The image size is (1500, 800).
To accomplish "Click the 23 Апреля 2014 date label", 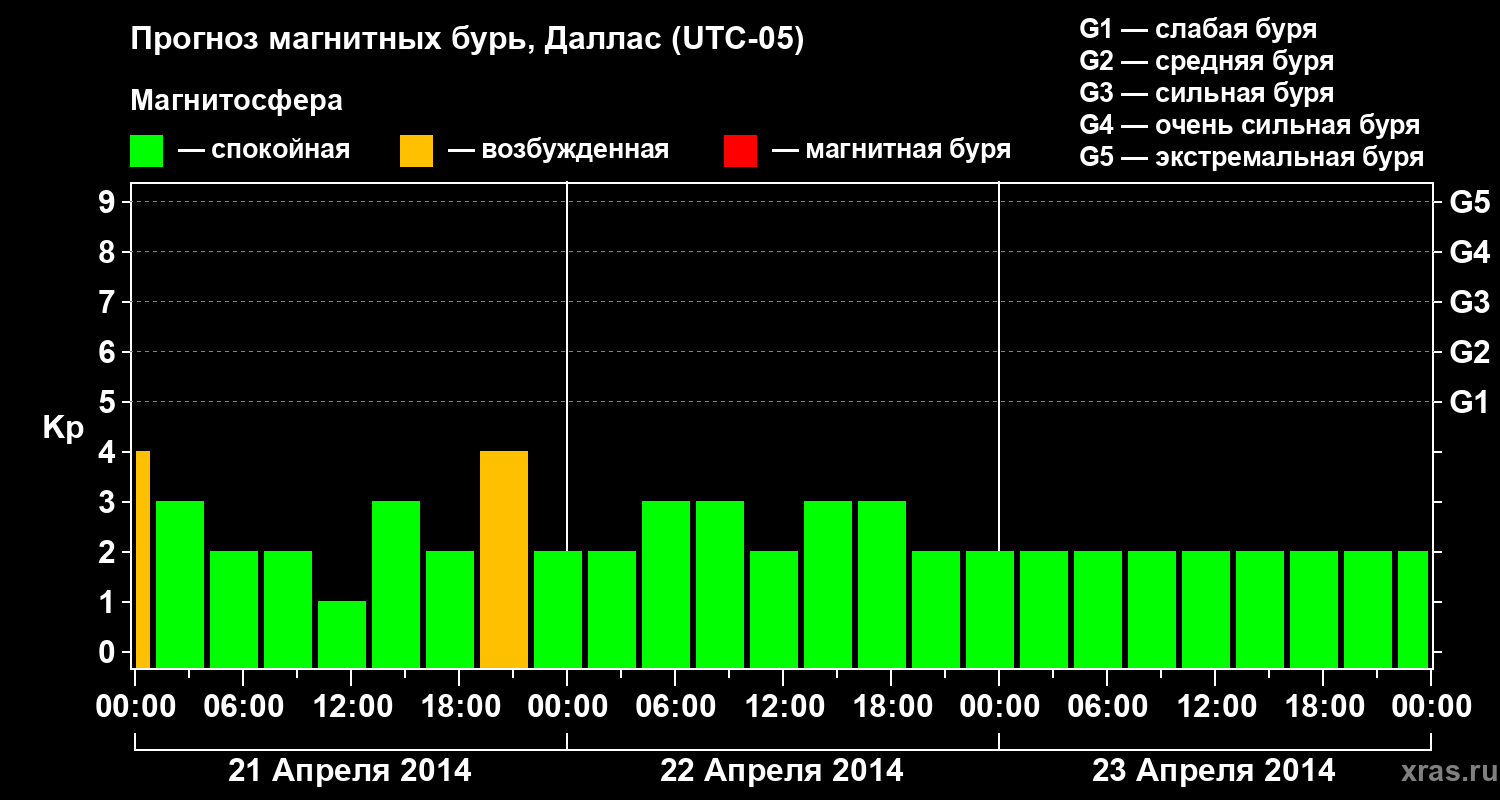I will coord(1214,770).
